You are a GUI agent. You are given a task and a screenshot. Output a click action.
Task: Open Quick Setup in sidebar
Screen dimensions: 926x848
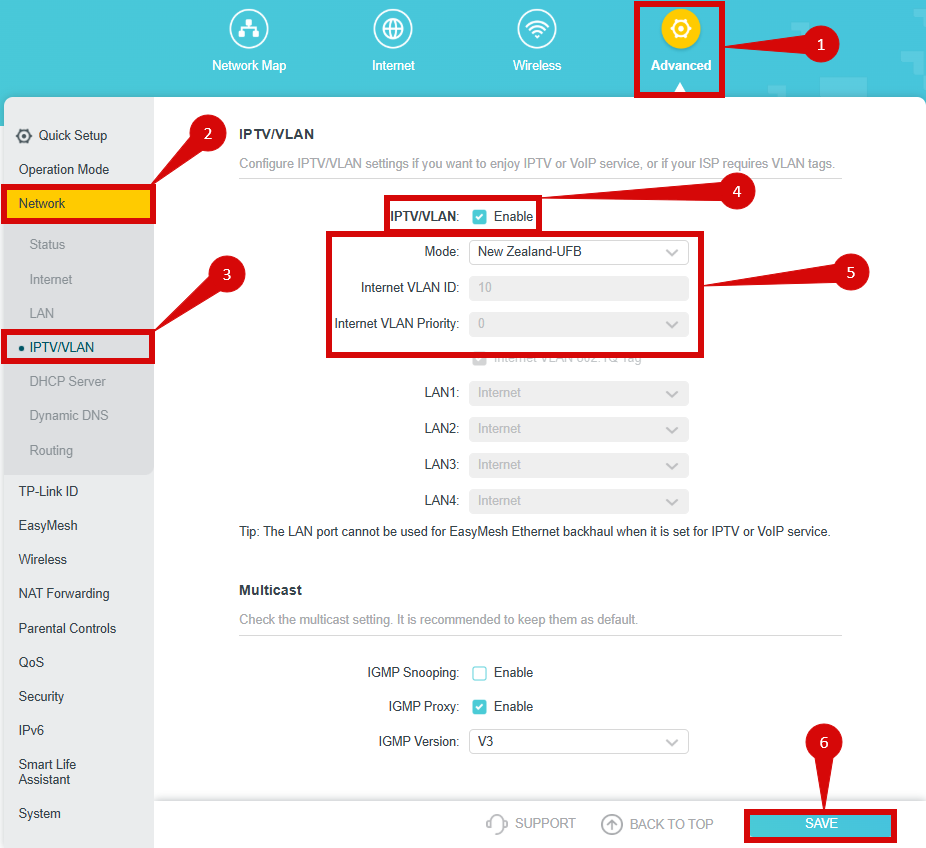pos(73,136)
